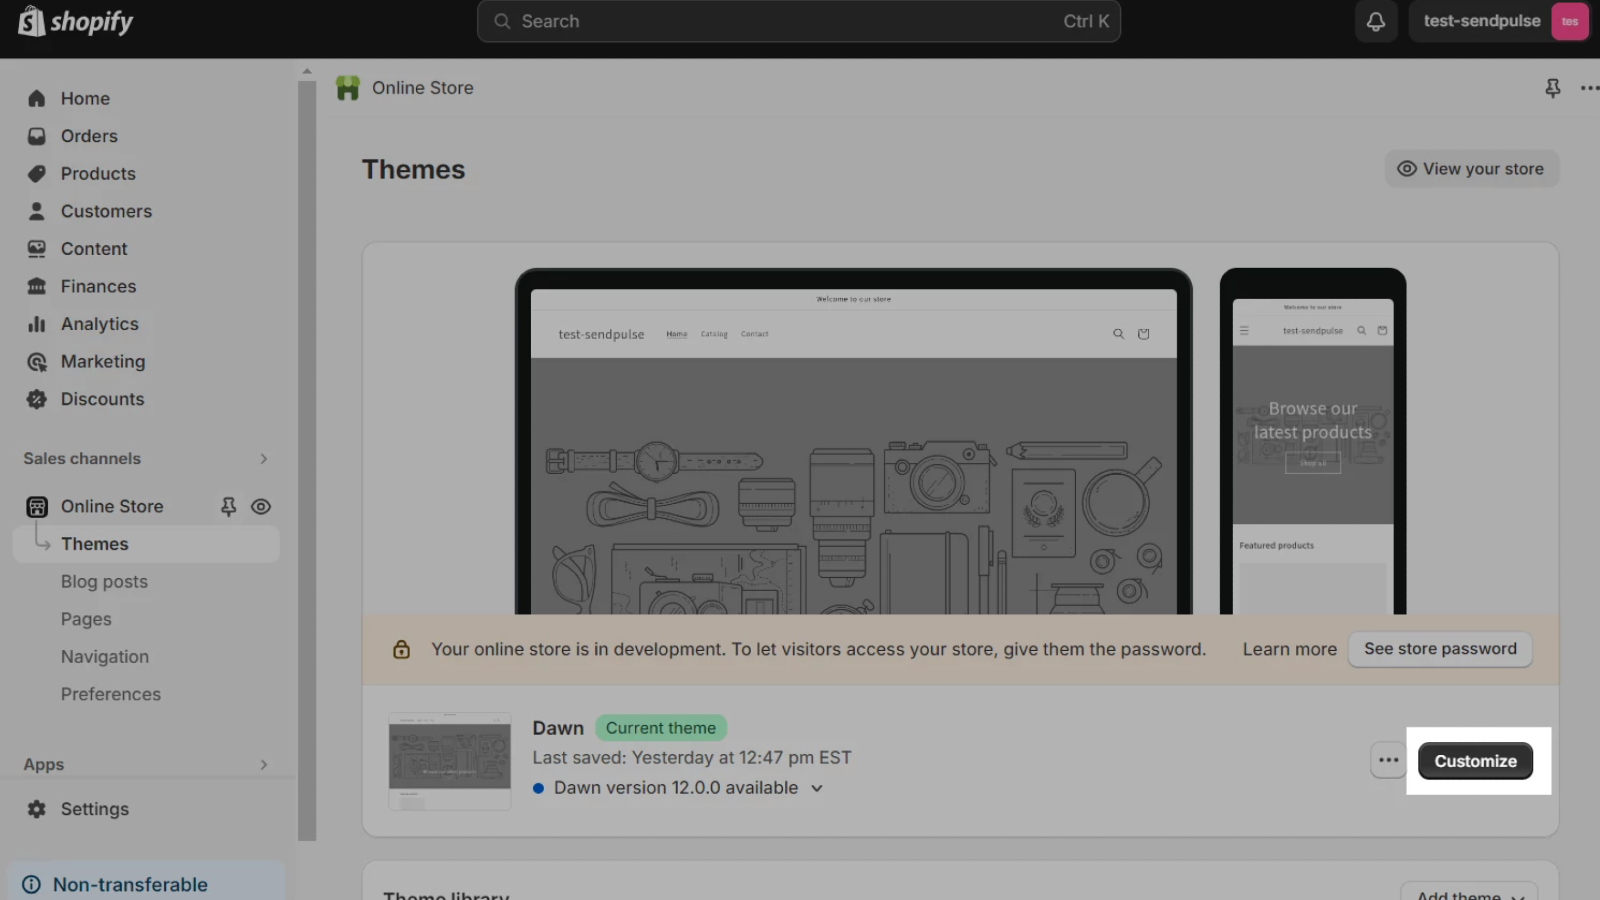Click the Customize button
Screen dimensions: 1600x900
coord(1475,761)
